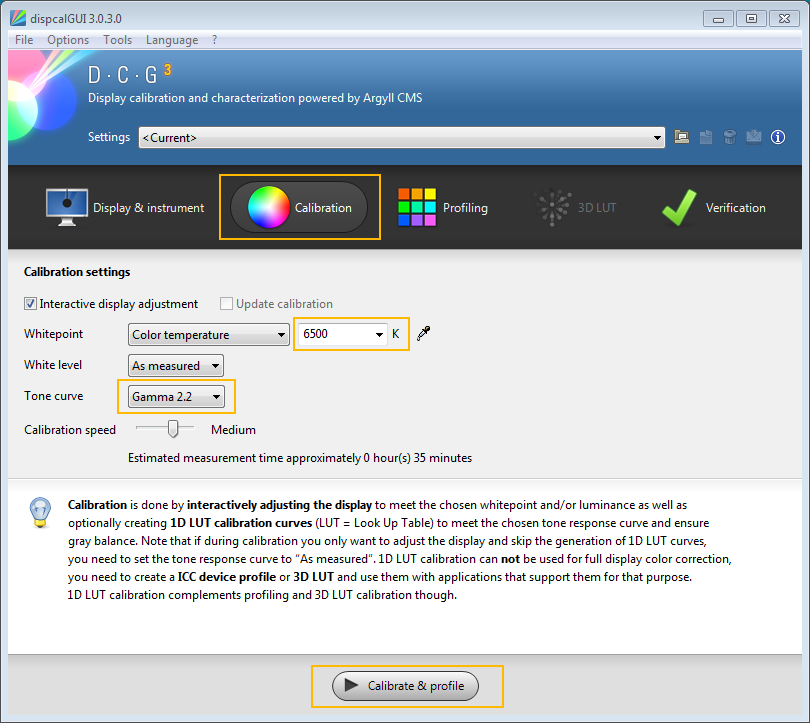Open the Tools menu
Image resolution: width=810 pixels, height=723 pixels.
click(x=117, y=40)
